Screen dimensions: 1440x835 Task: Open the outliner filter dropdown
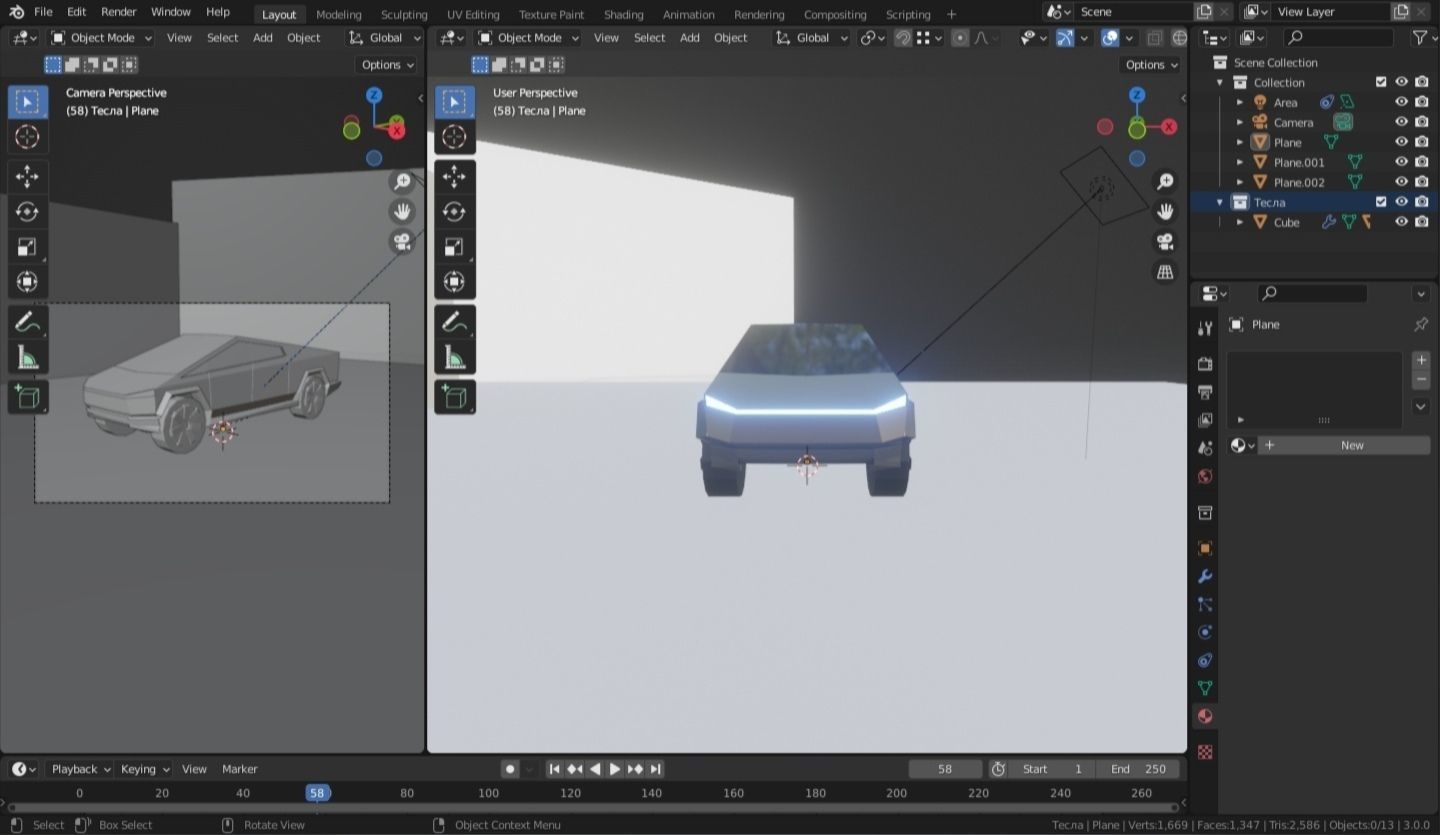[1422, 38]
